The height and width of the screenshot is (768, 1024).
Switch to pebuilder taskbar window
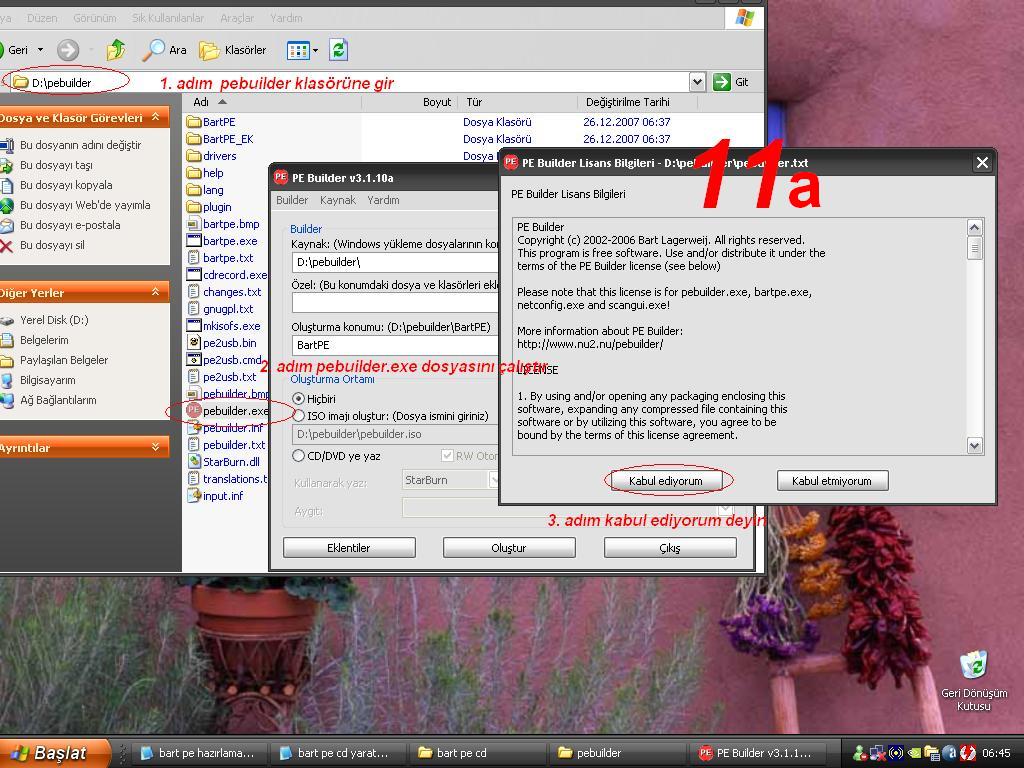point(616,753)
